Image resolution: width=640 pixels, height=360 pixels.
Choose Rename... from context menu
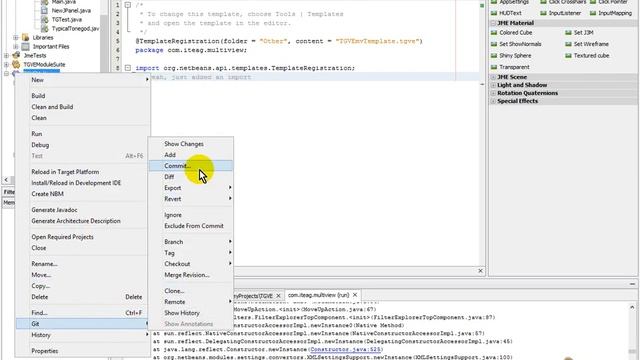point(83,264)
